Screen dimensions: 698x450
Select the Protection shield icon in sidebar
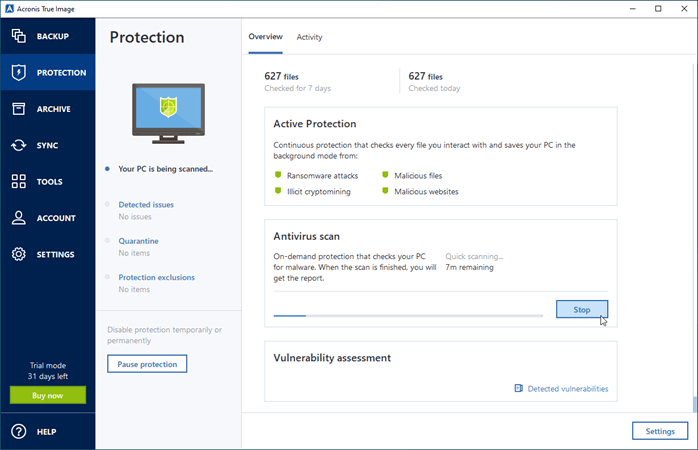pyautogui.click(x=18, y=73)
